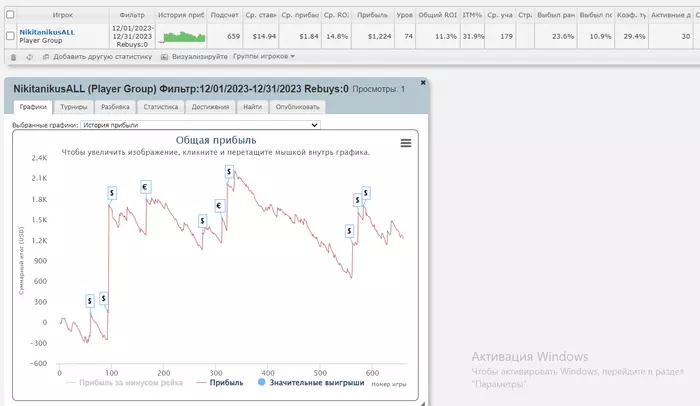Viewport: 700px width, 406px height.
Task: Open the NikitanikusALL player link
Action: [47, 32]
